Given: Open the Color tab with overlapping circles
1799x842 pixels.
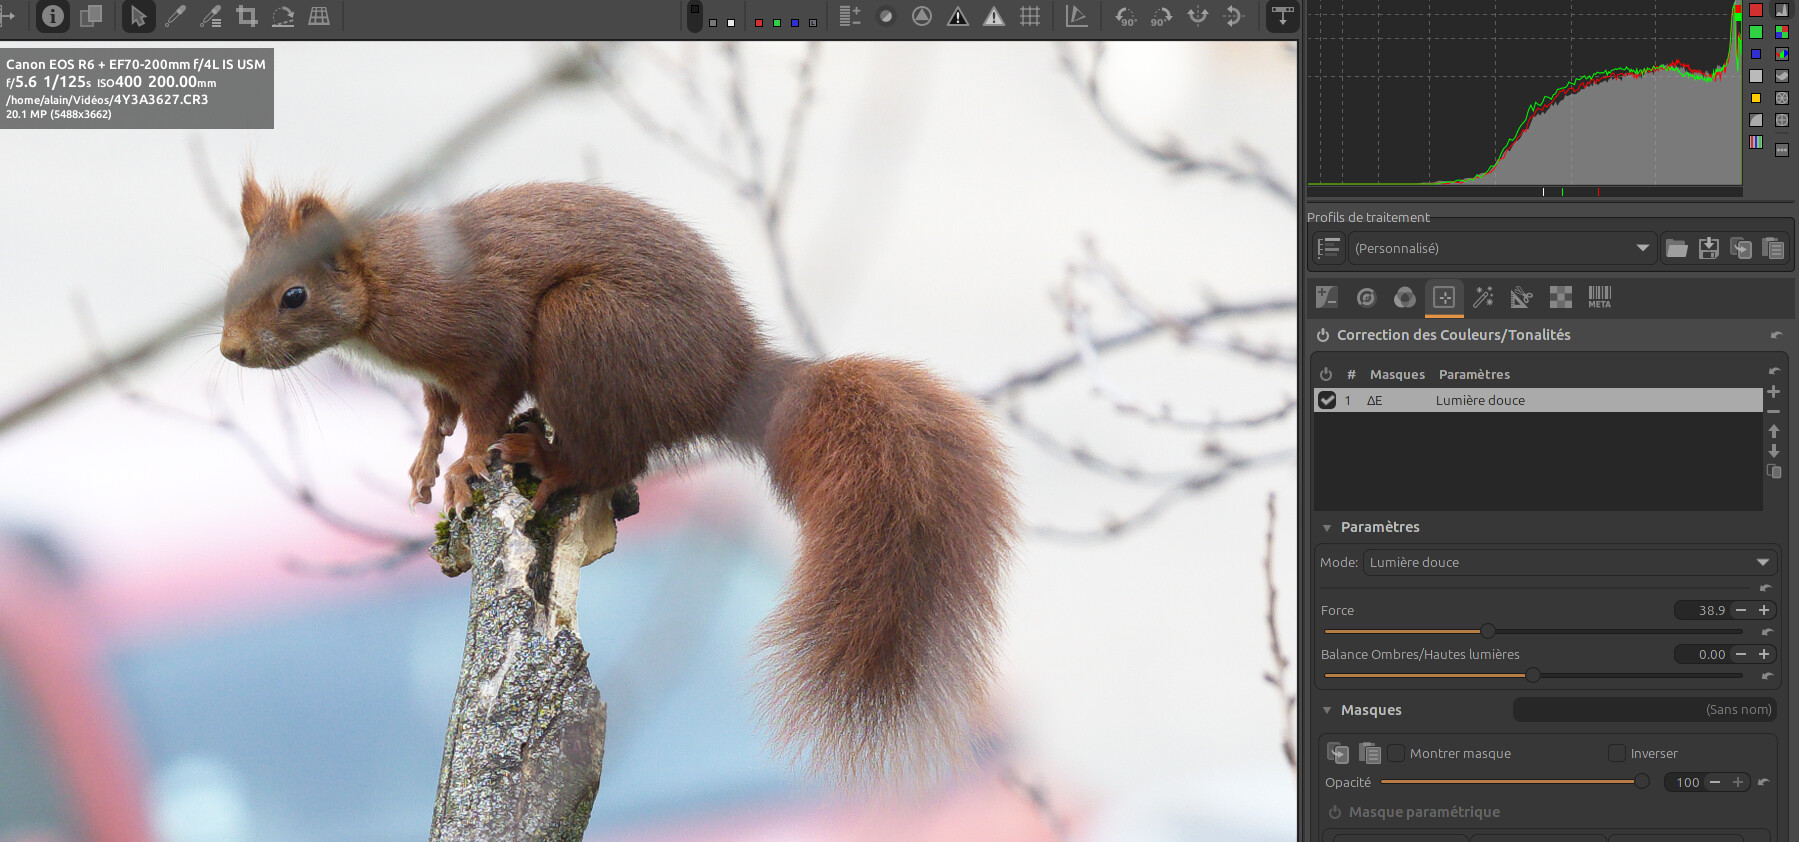Looking at the screenshot, I should point(1405,297).
